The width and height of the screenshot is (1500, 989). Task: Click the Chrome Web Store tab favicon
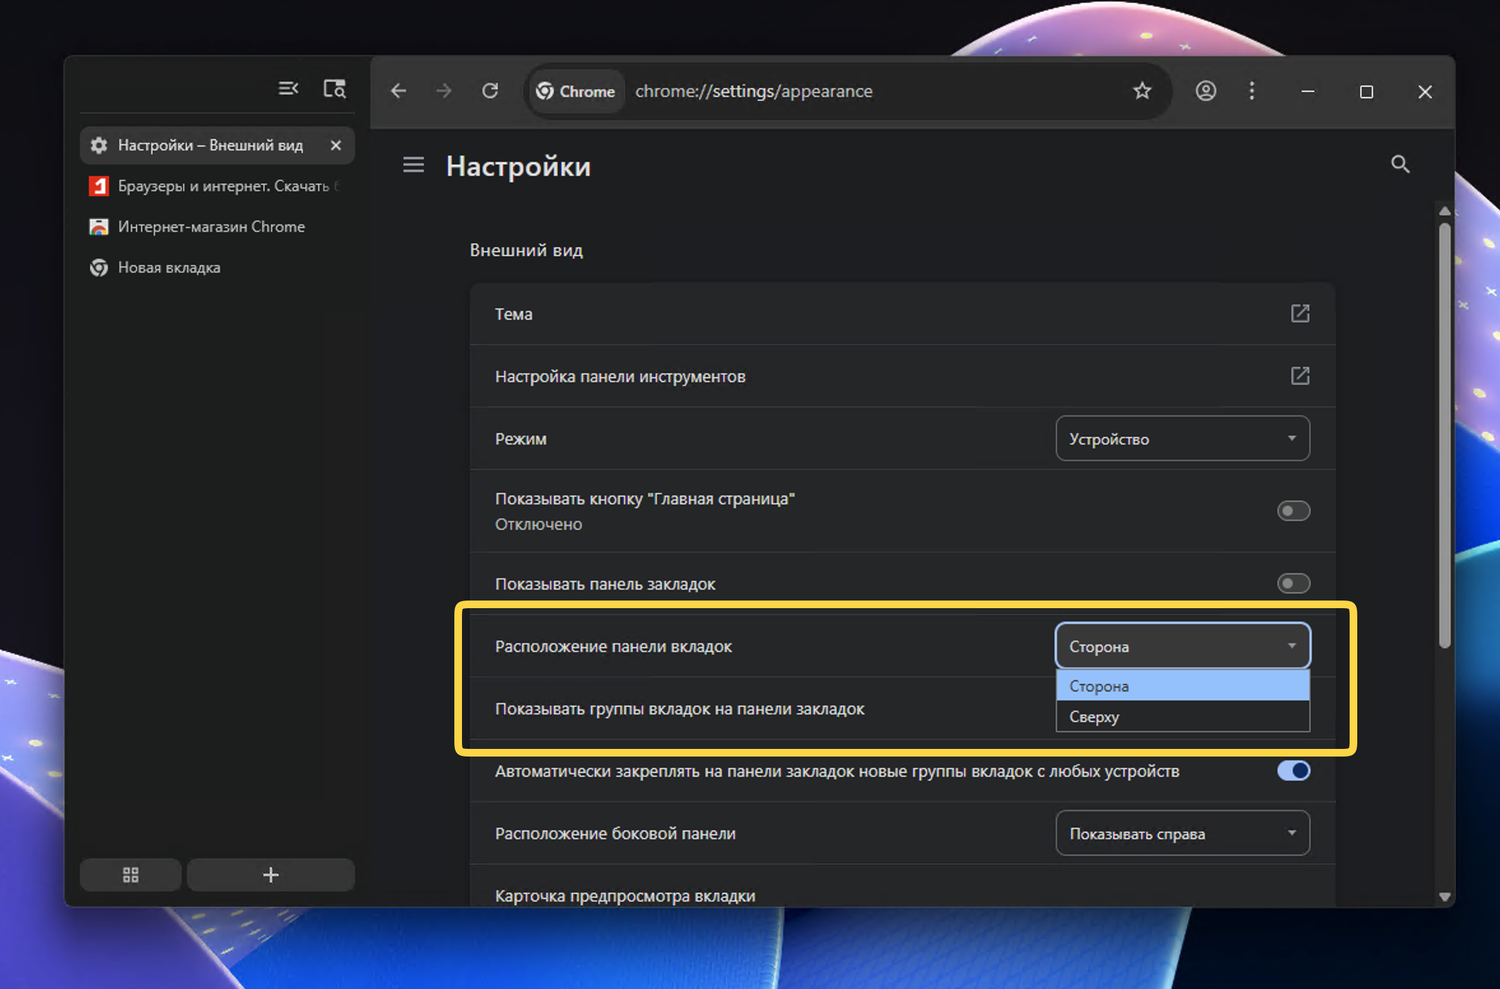99,227
